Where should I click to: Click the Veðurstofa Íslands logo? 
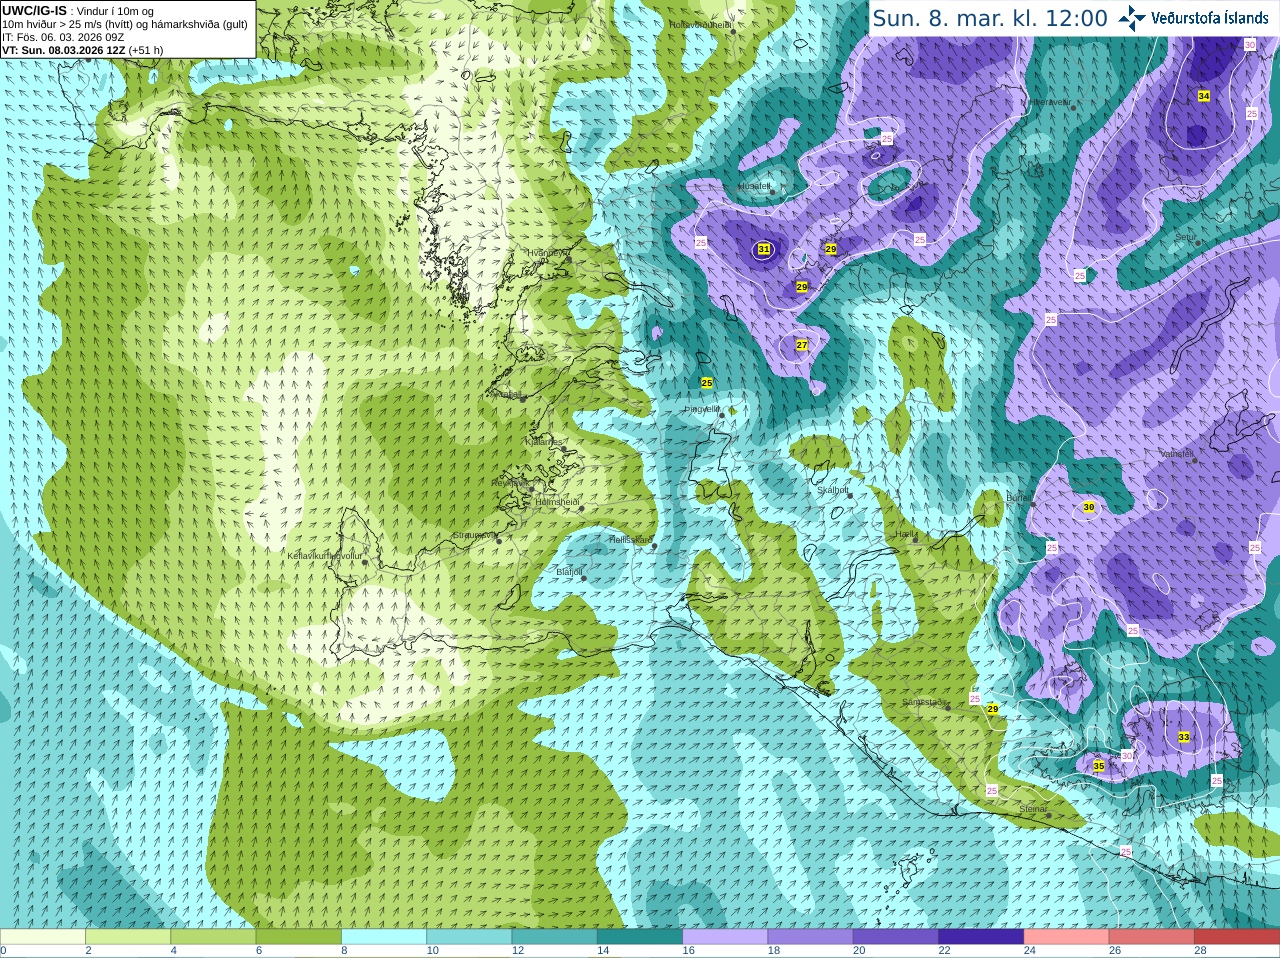[1193, 17]
